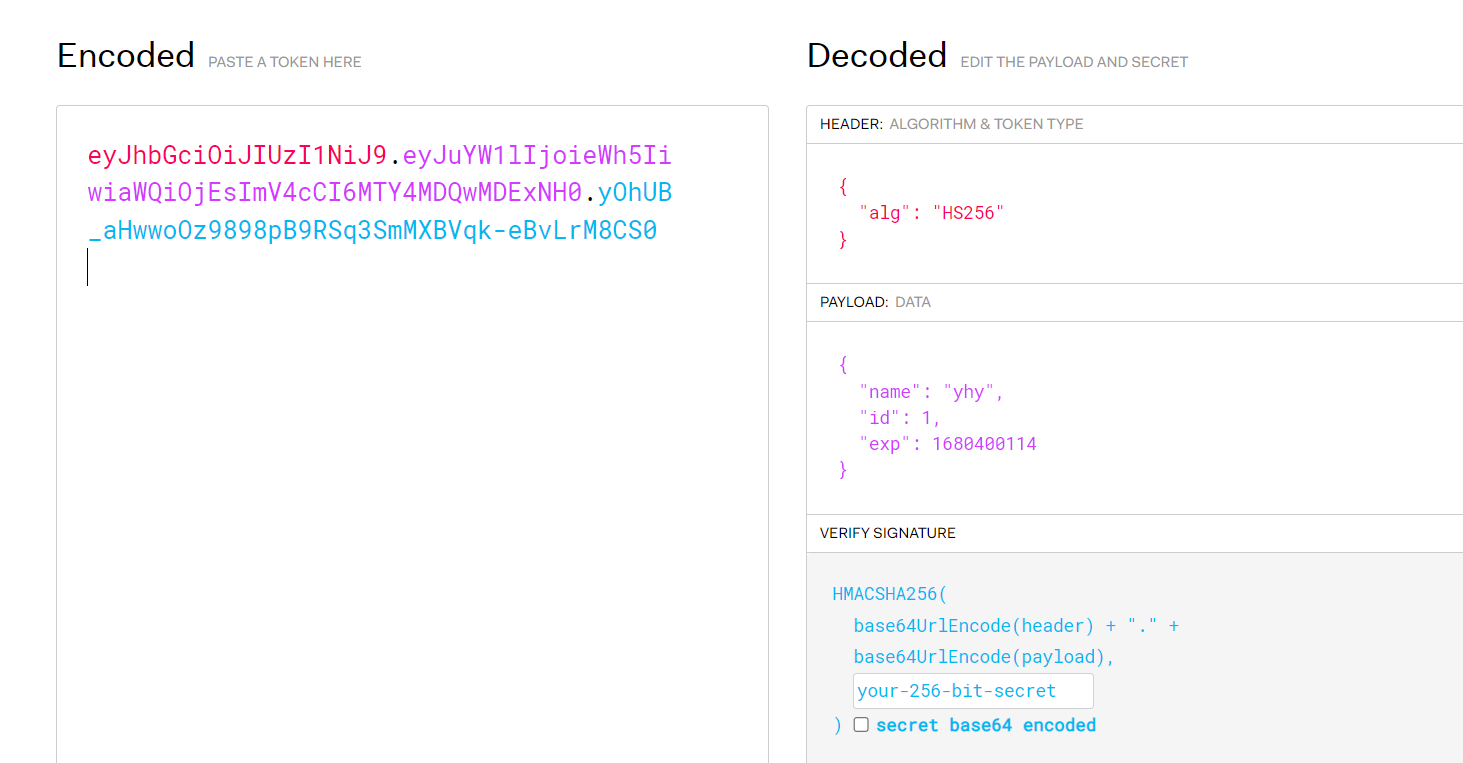Click the blue signature line _aHwwoOz9898pB9RSq3SmMXBVqk
This screenshot has height=763, width=1463.
point(372,231)
